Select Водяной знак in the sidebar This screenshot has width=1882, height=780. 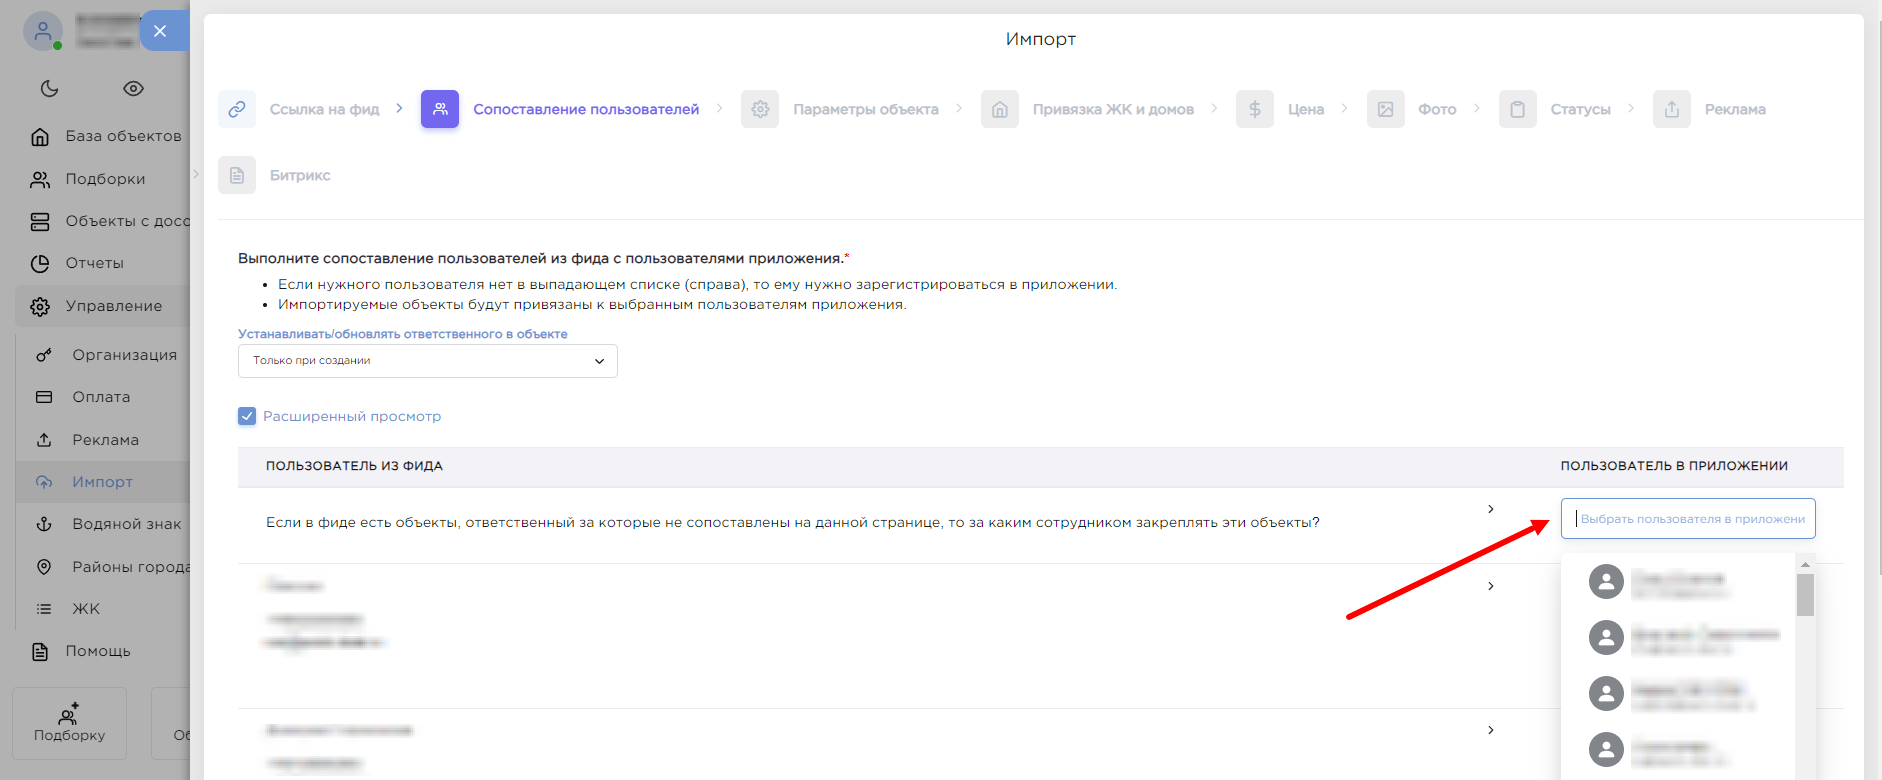(126, 524)
